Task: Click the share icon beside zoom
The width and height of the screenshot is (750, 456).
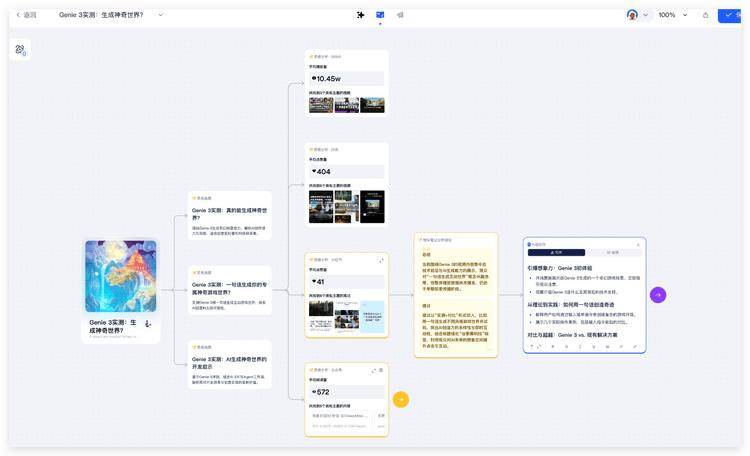Action: click(x=706, y=15)
